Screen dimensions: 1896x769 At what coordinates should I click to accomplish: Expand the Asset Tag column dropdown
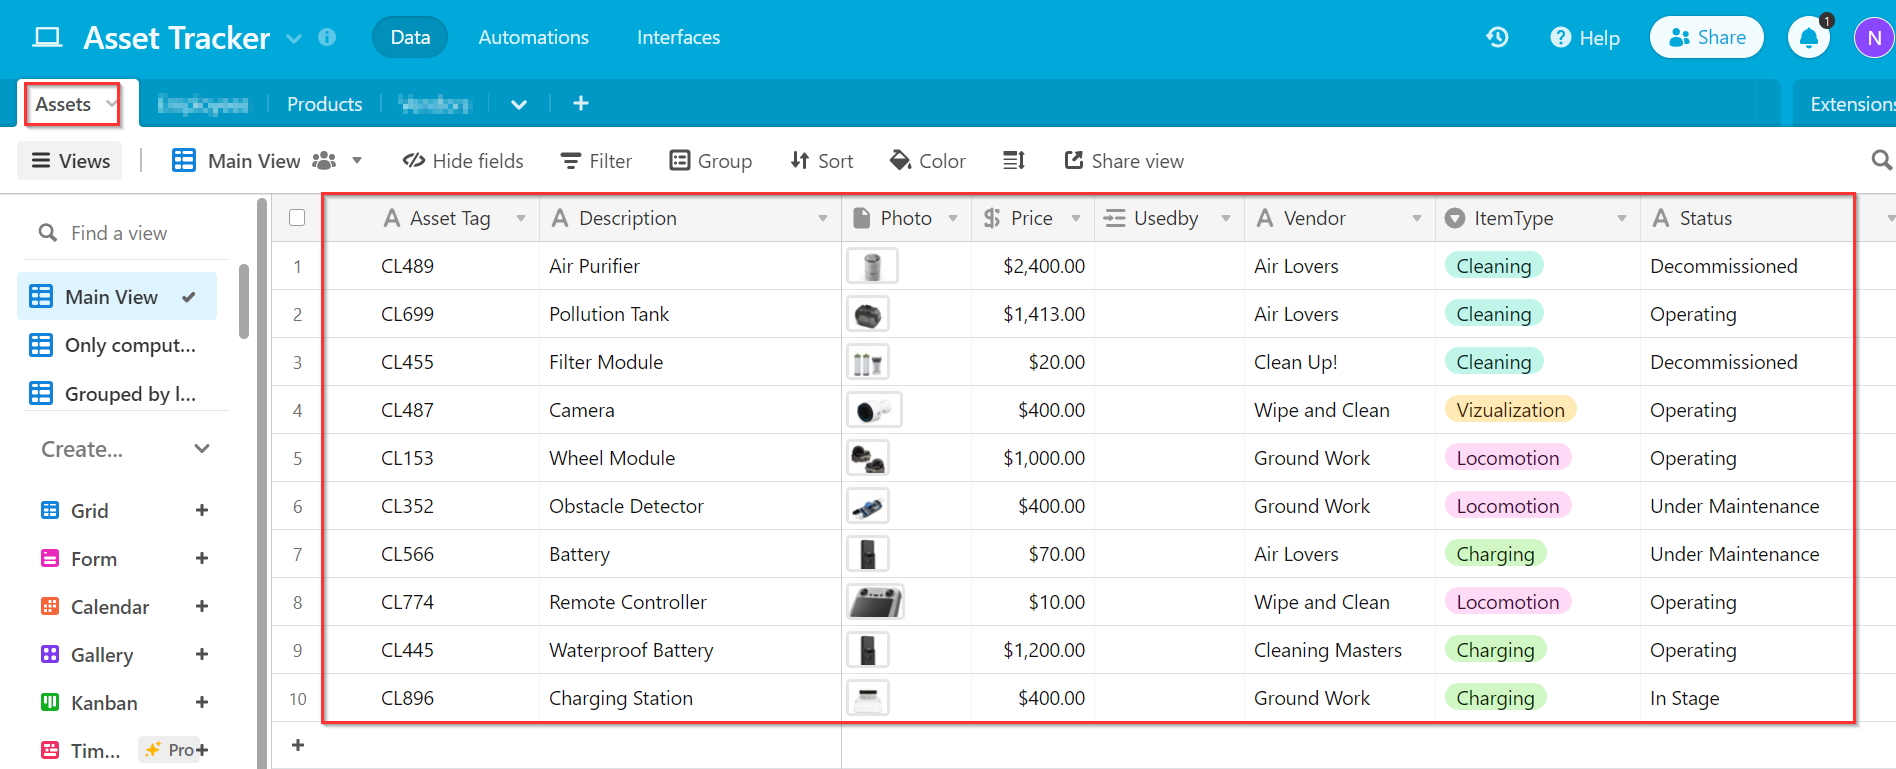[521, 218]
